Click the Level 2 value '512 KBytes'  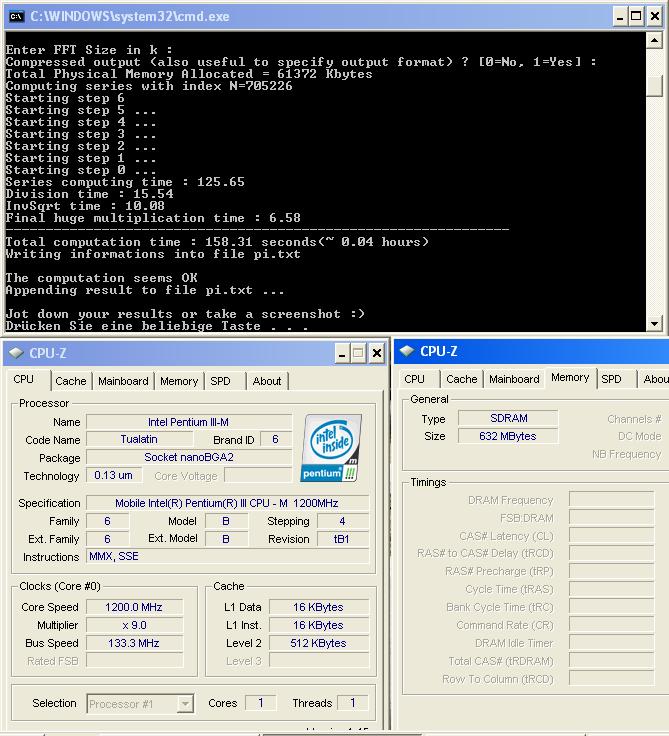tap(318, 643)
